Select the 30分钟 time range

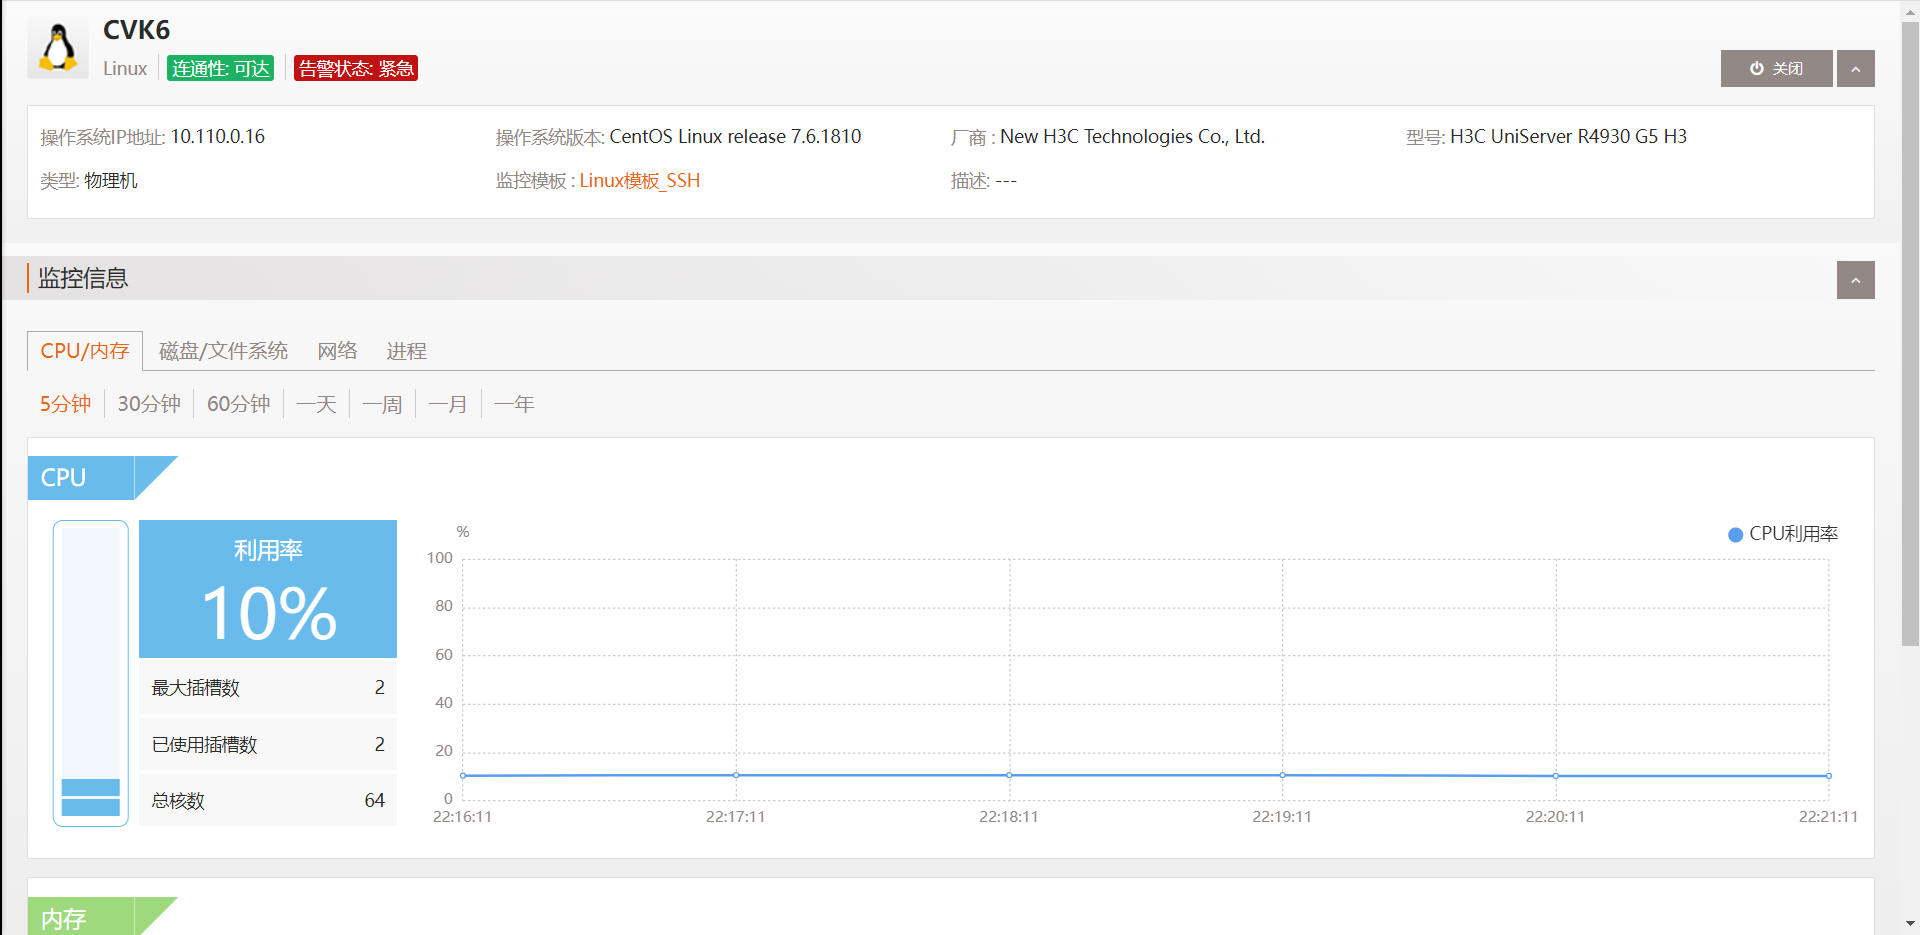coord(149,404)
